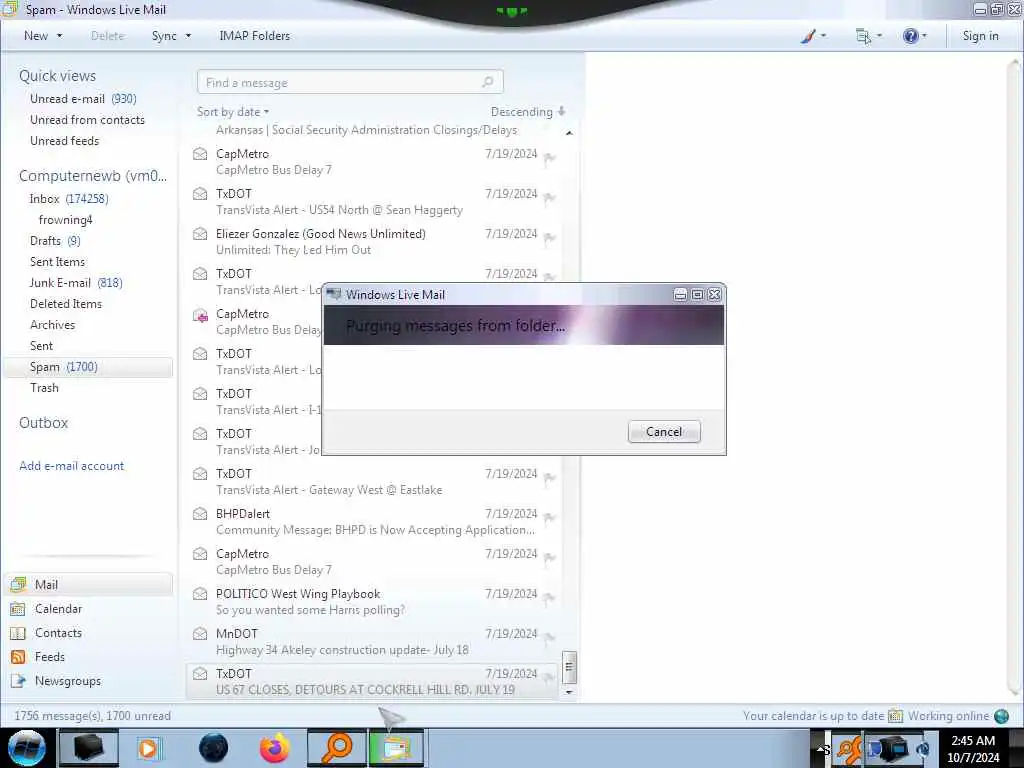This screenshot has width=1024, height=768.
Task: Click message list scroll down arrow
Action: (569, 692)
